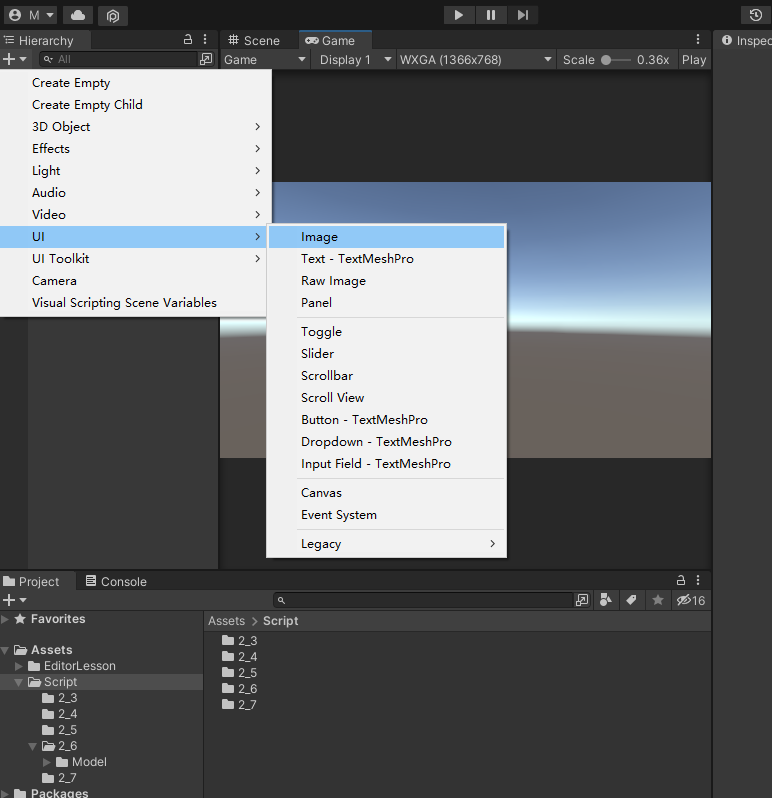Create a UI Slider

point(386,354)
